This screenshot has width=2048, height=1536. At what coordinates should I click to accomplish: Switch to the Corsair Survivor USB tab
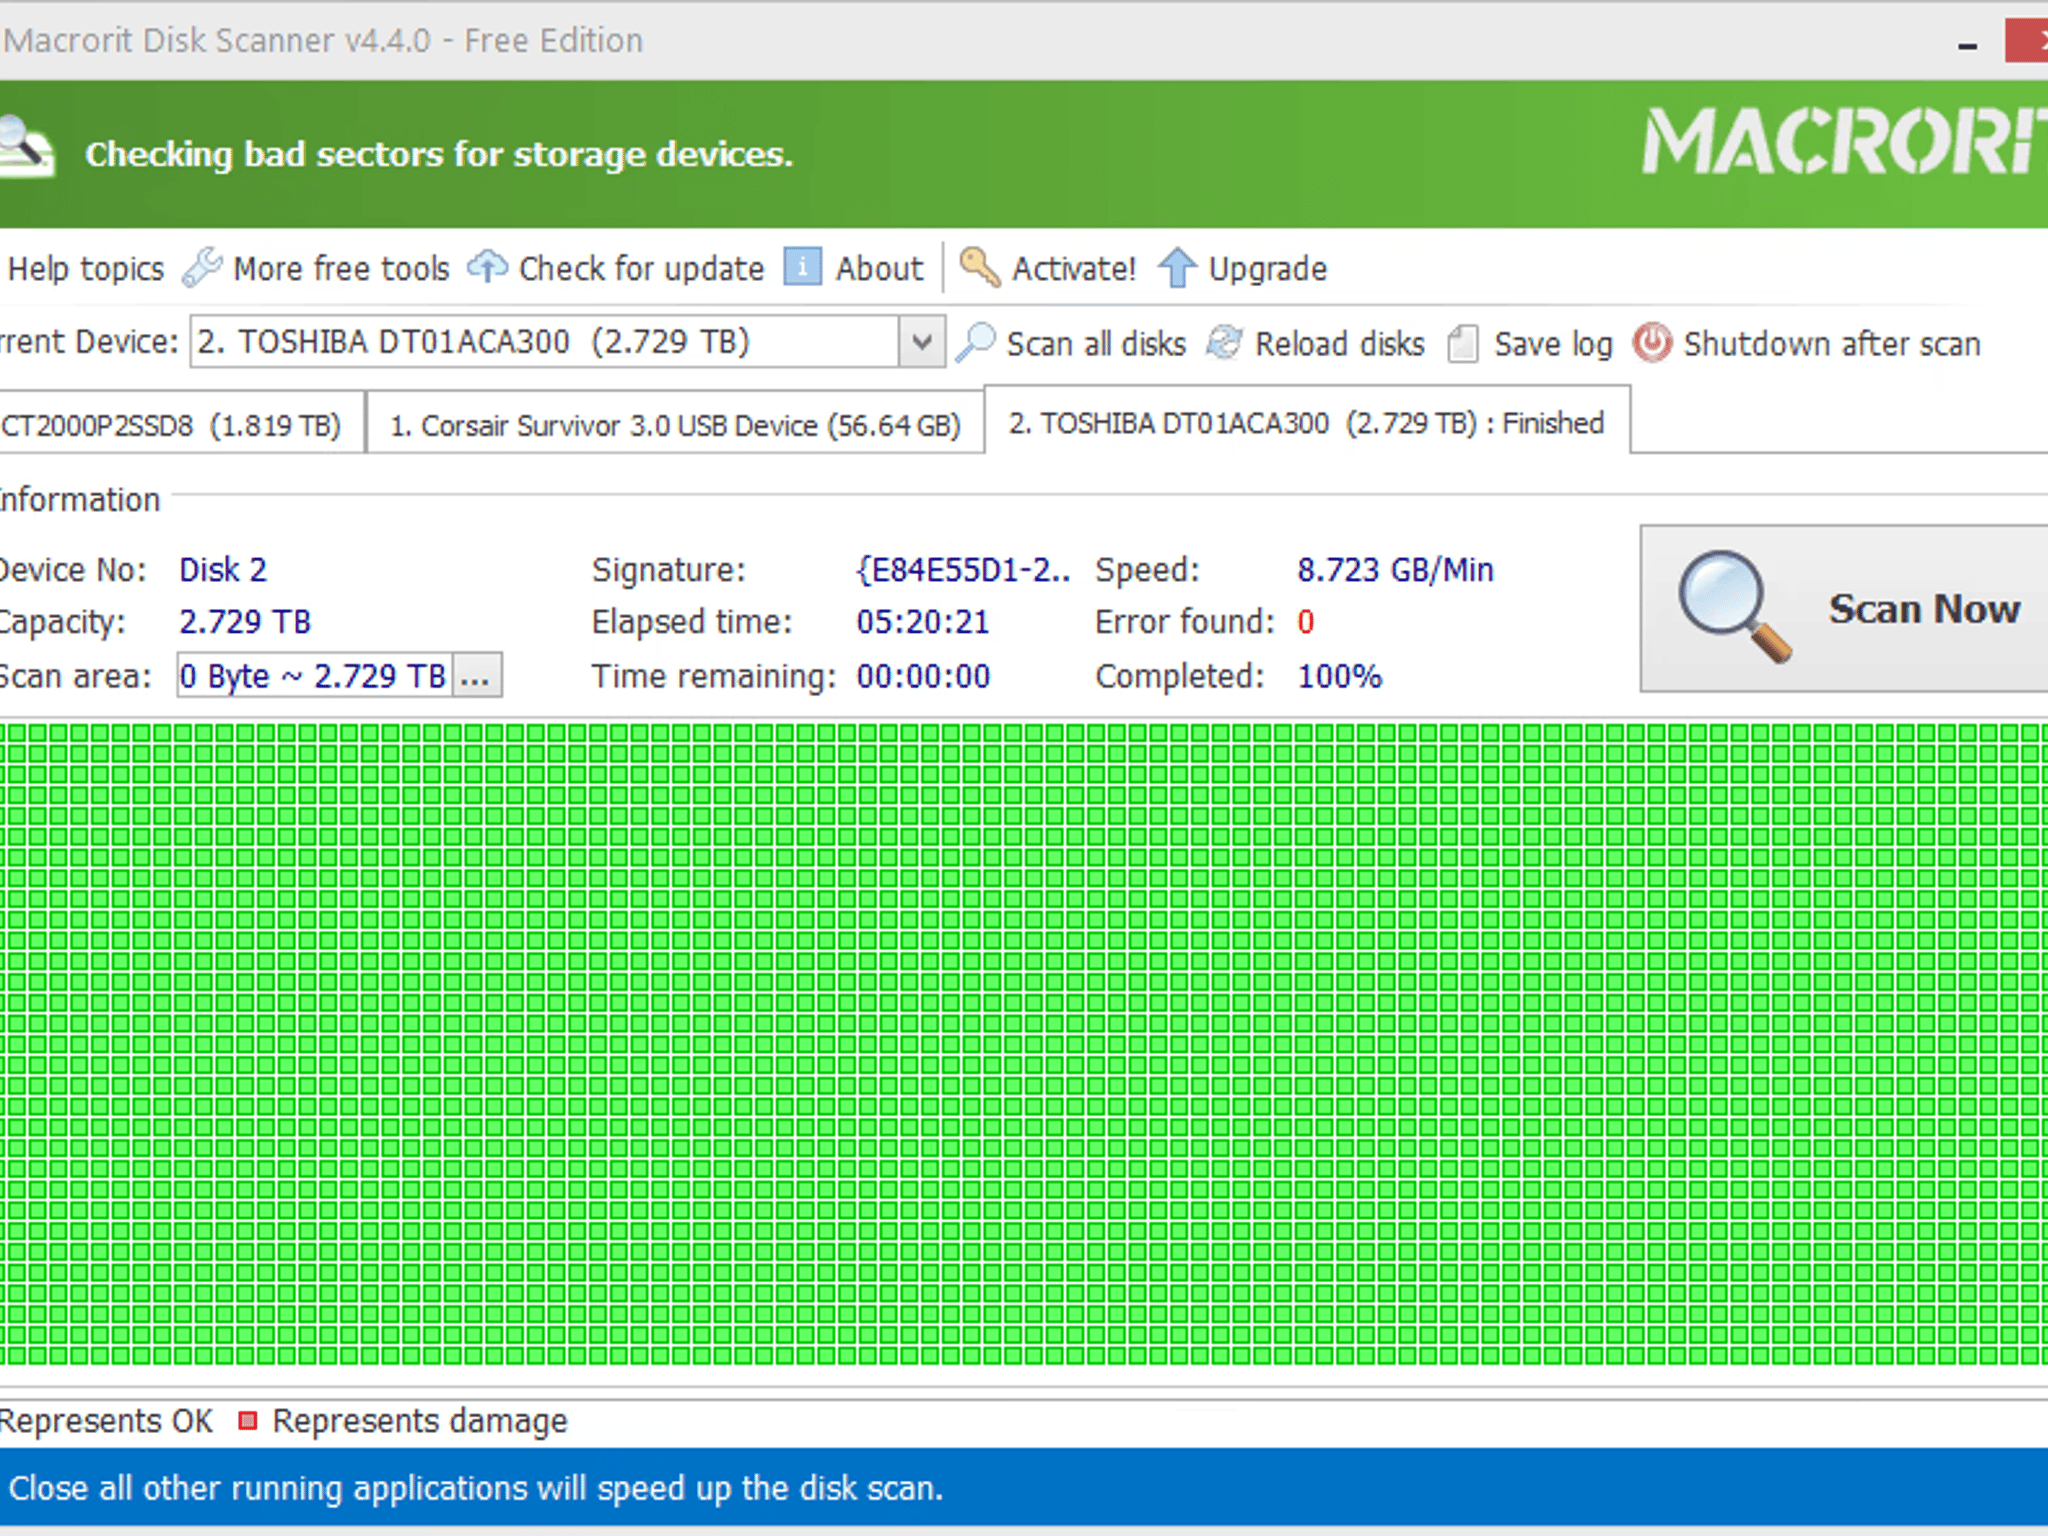tap(676, 423)
